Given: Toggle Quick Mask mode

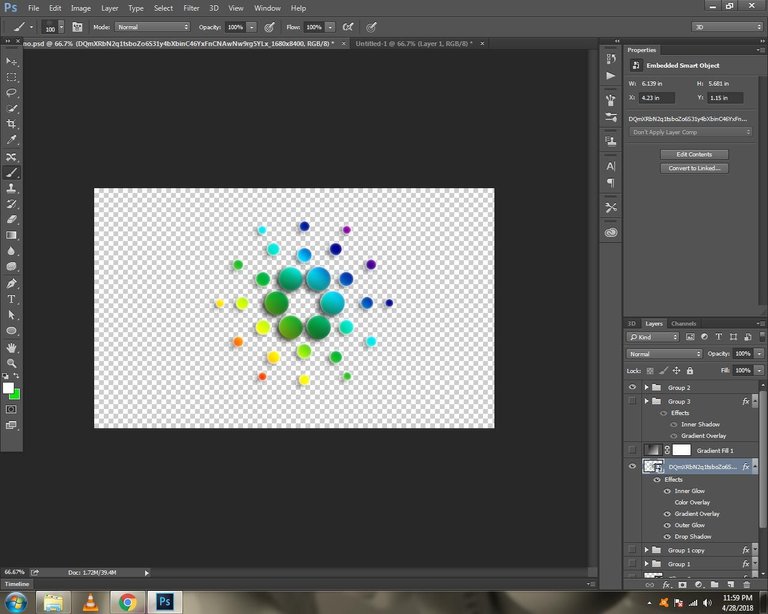Looking at the screenshot, I should (x=11, y=409).
